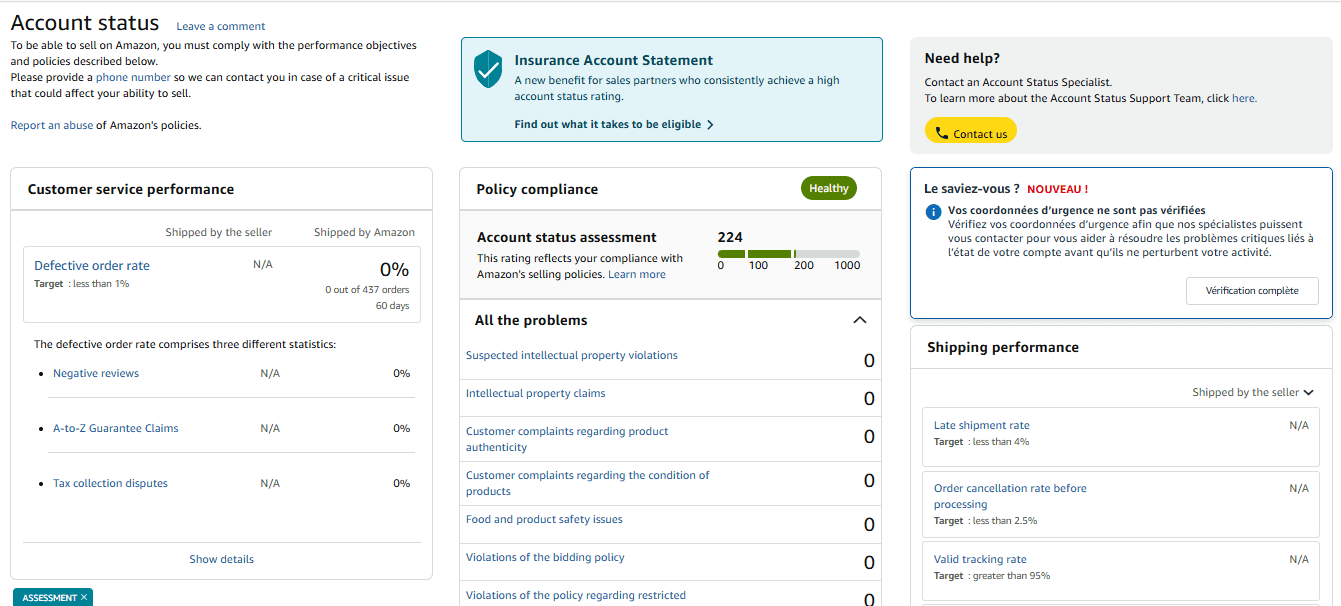This screenshot has width=1341, height=606.
Task: Click the shield checkmark icon in Insurance Account Statement
Action: coord(487,68)
